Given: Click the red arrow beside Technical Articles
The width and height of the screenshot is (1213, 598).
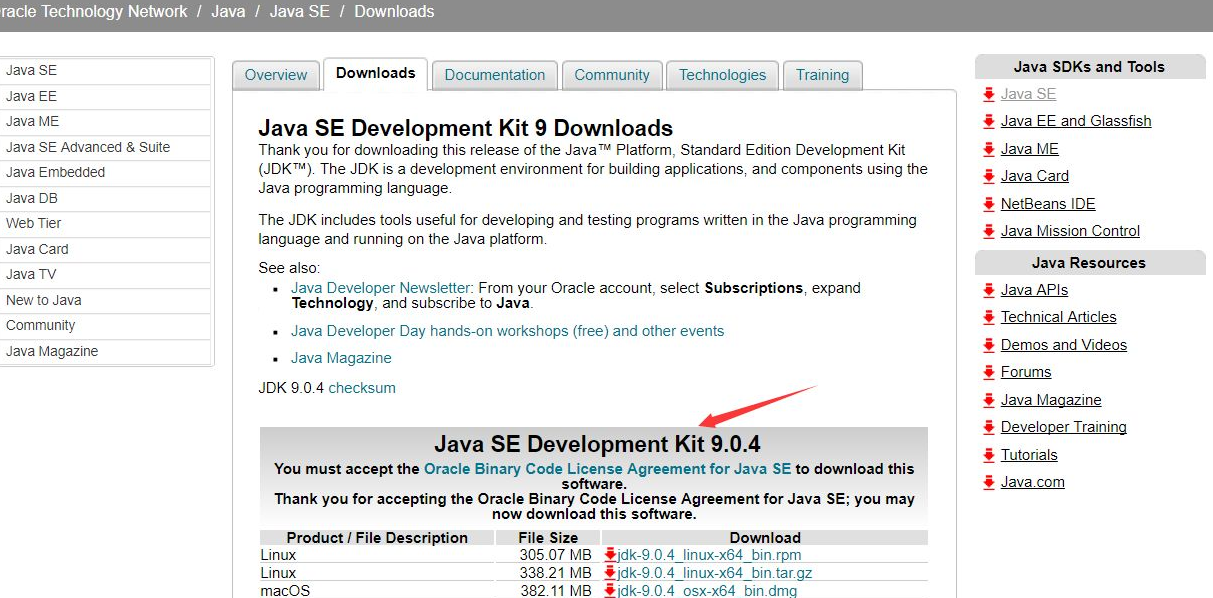Looking at the screenshot, I should [988, 317].
